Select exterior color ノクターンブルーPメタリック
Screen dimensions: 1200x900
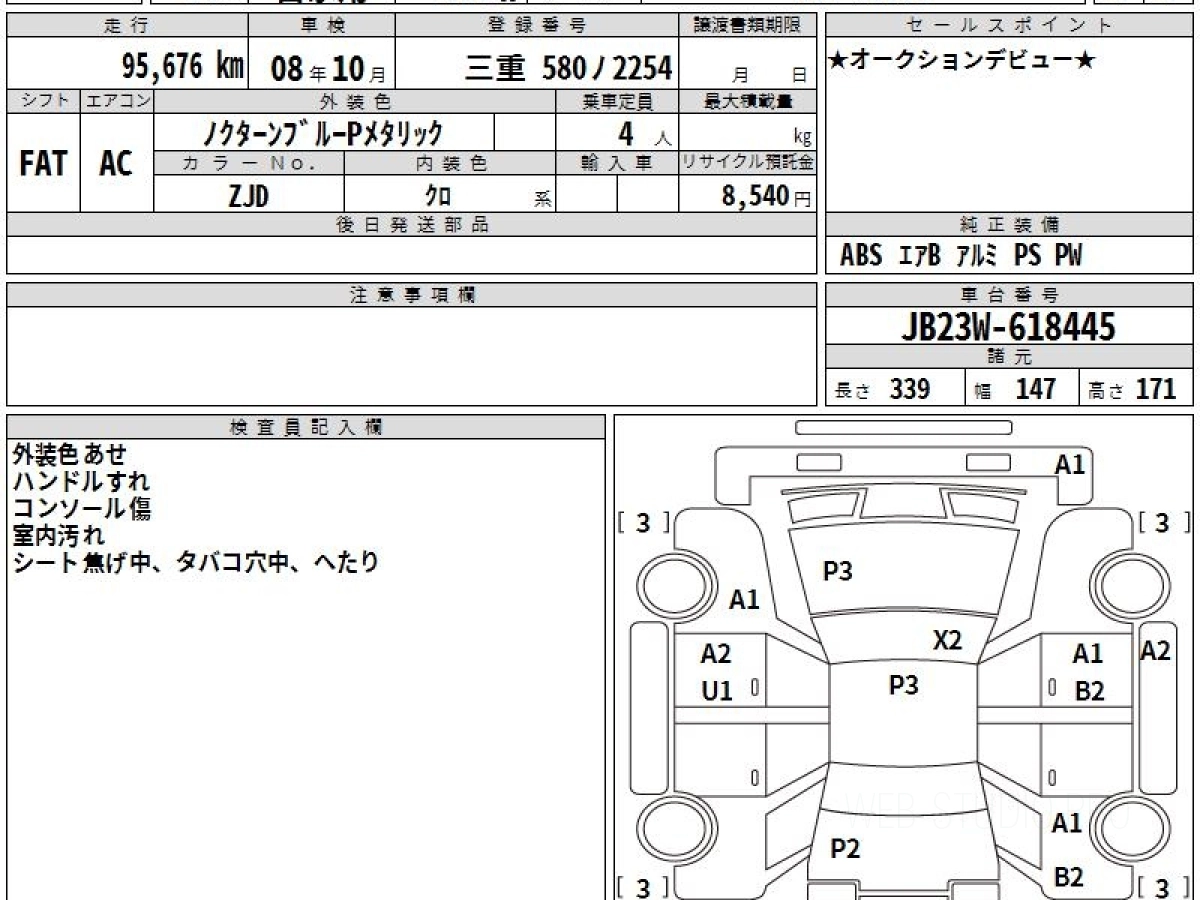(324, 132)
